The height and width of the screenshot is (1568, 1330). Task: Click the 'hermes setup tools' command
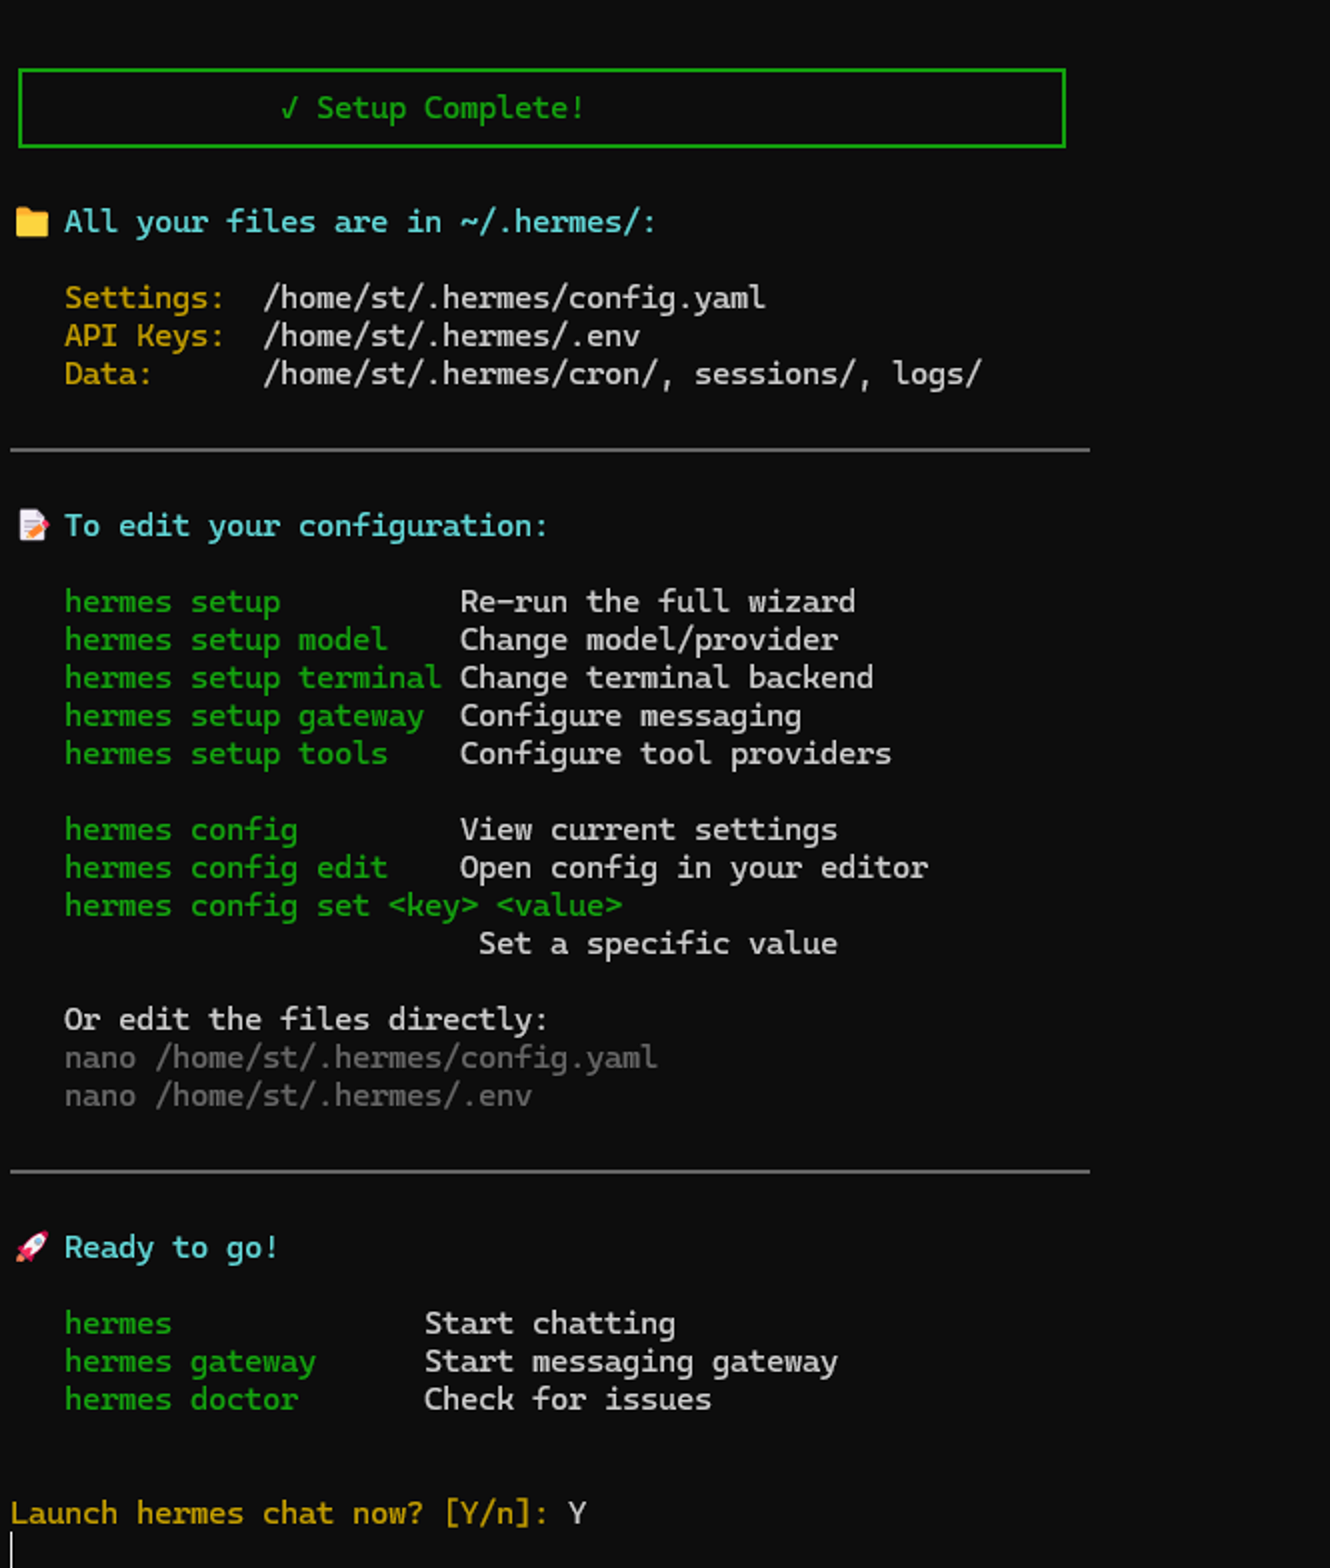(x=225, y=754)
